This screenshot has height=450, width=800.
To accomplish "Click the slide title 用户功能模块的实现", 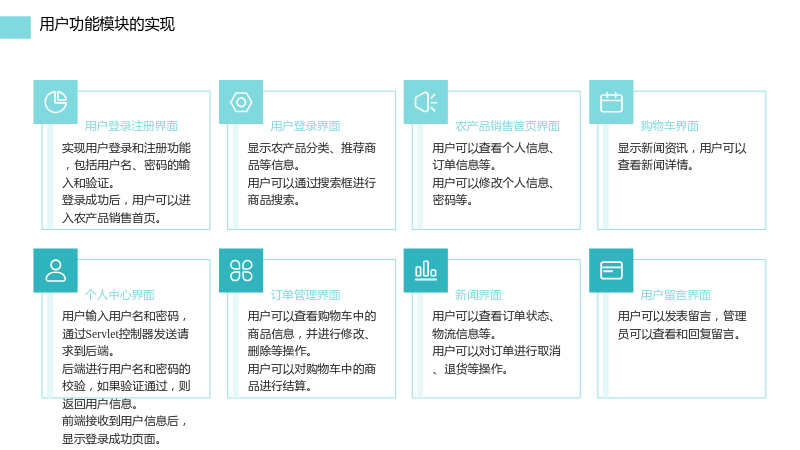I will (x=107, y=24).
